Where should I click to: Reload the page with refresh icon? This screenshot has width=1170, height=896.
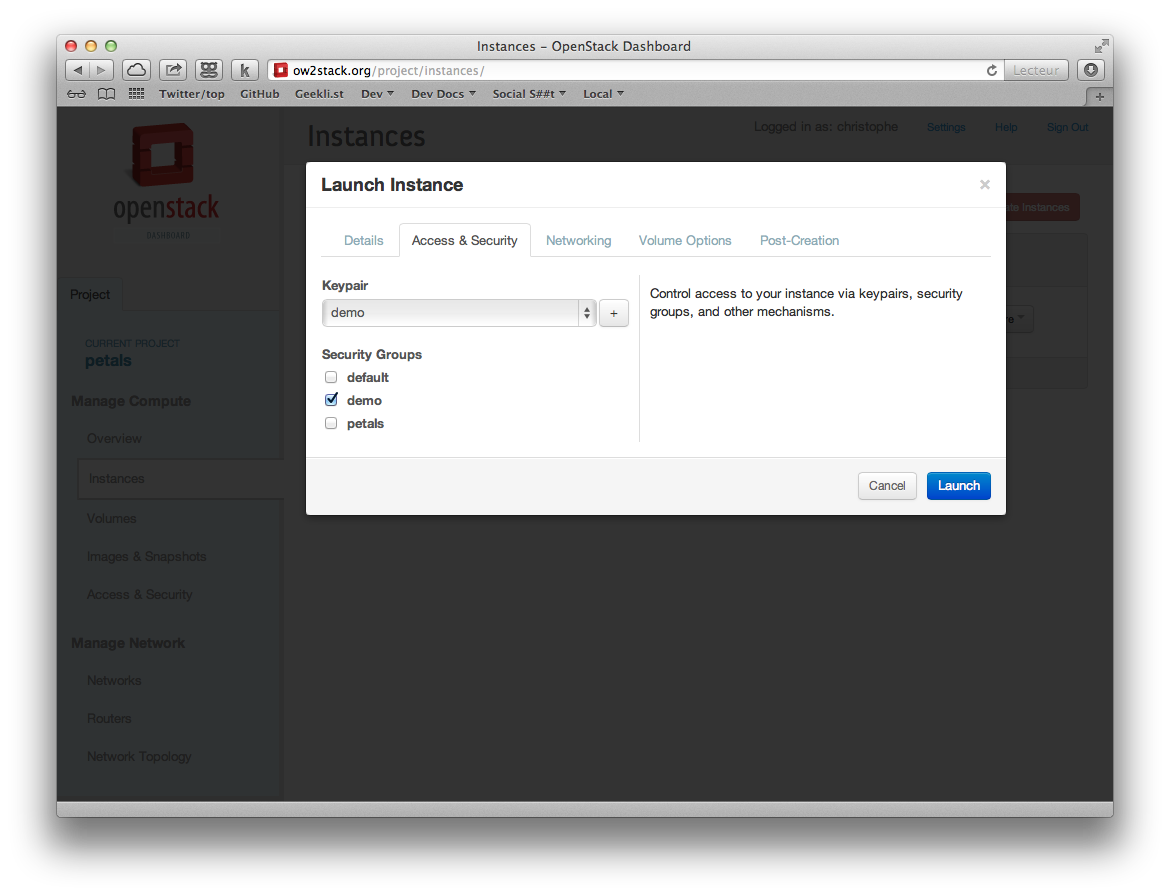[x=992, y=70]
